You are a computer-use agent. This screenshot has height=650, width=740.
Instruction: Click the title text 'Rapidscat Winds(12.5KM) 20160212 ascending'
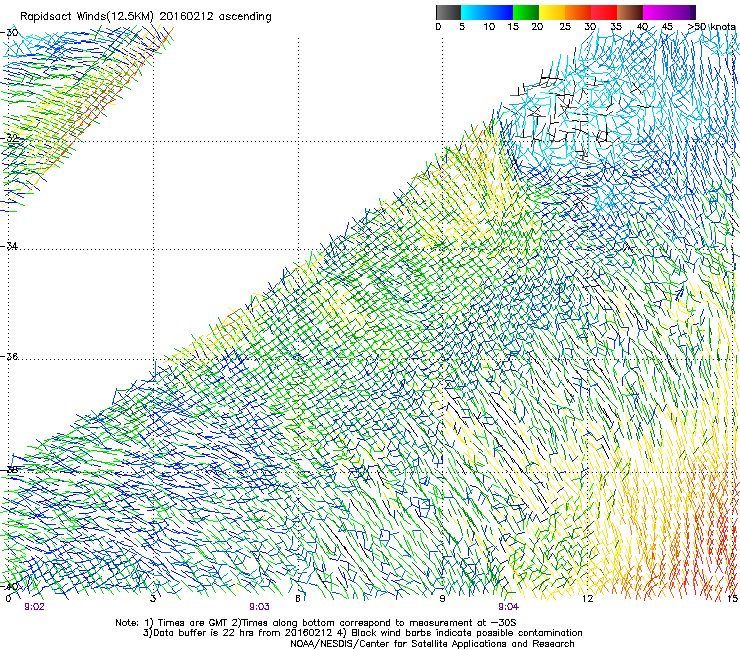click(x=146, y=17)
